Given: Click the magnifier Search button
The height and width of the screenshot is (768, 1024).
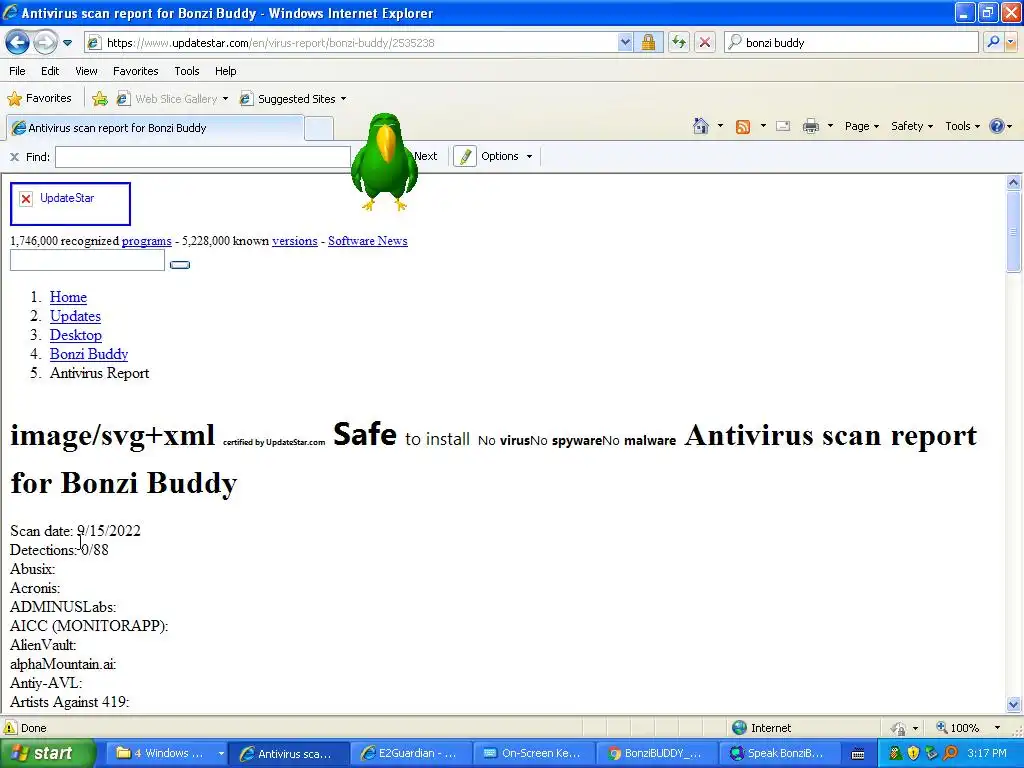Looking at the screenshot, I should pos(993,43).
